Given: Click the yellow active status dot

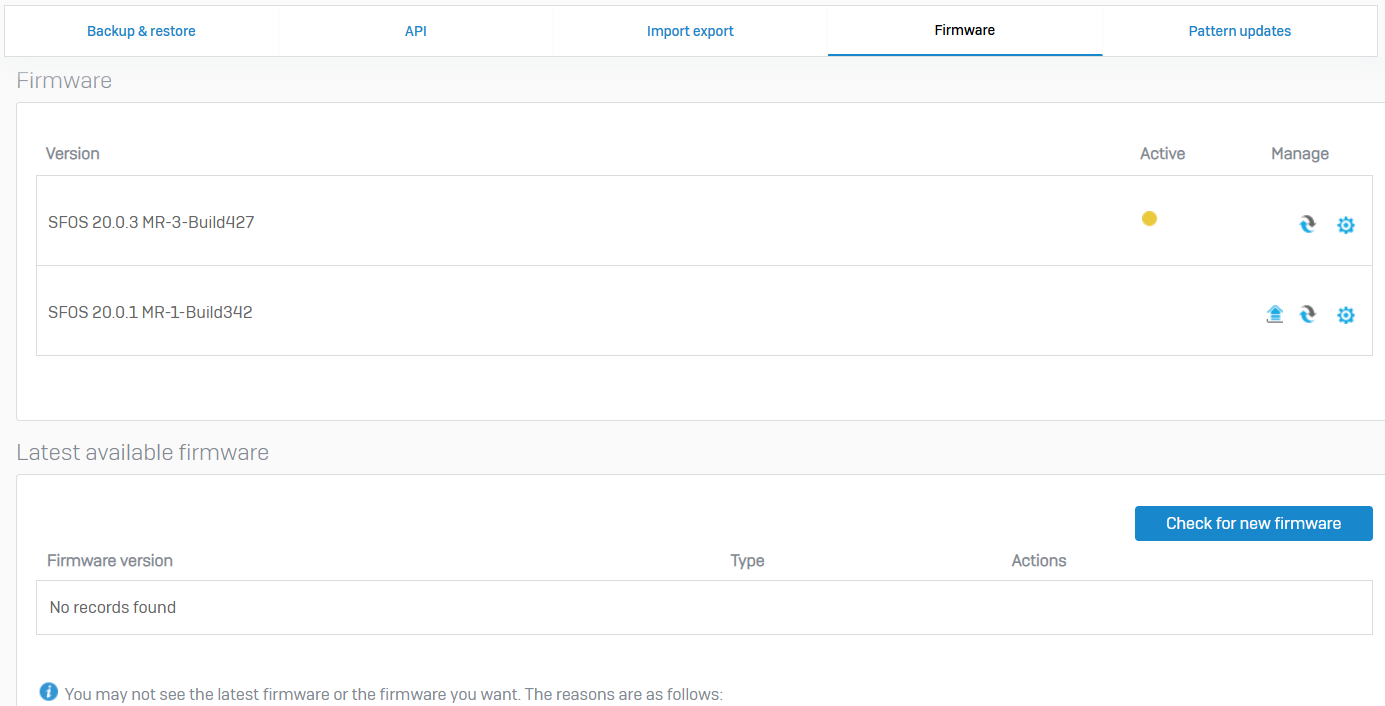Looking at the screenshot, I should (1149, 219).
